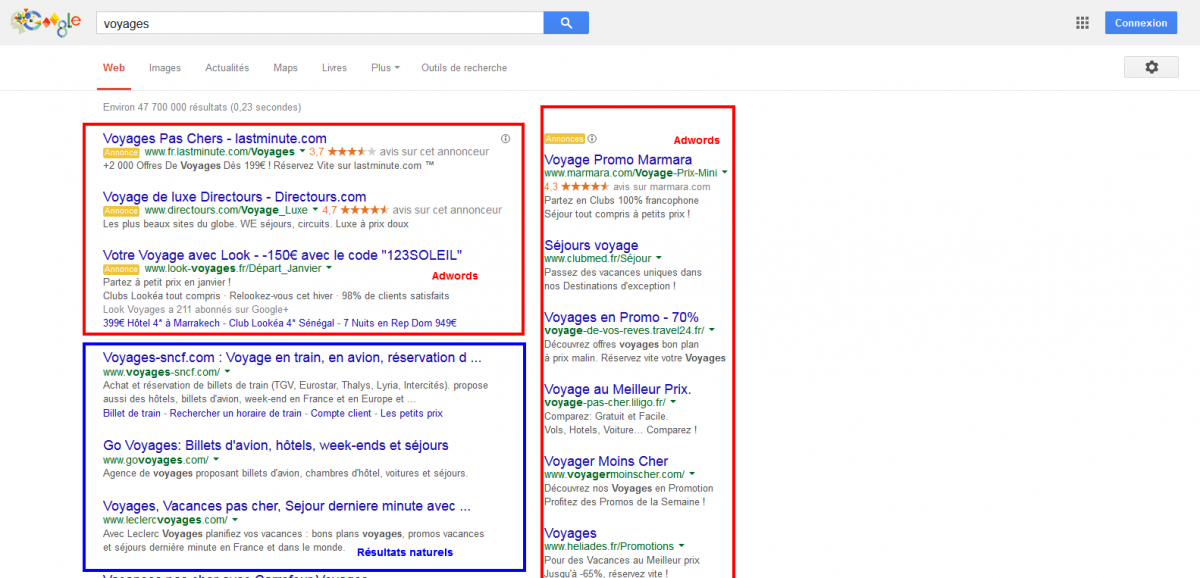Switch to the Livres tab
This screenshot has height=578, width=1200.
coord(334,68)
